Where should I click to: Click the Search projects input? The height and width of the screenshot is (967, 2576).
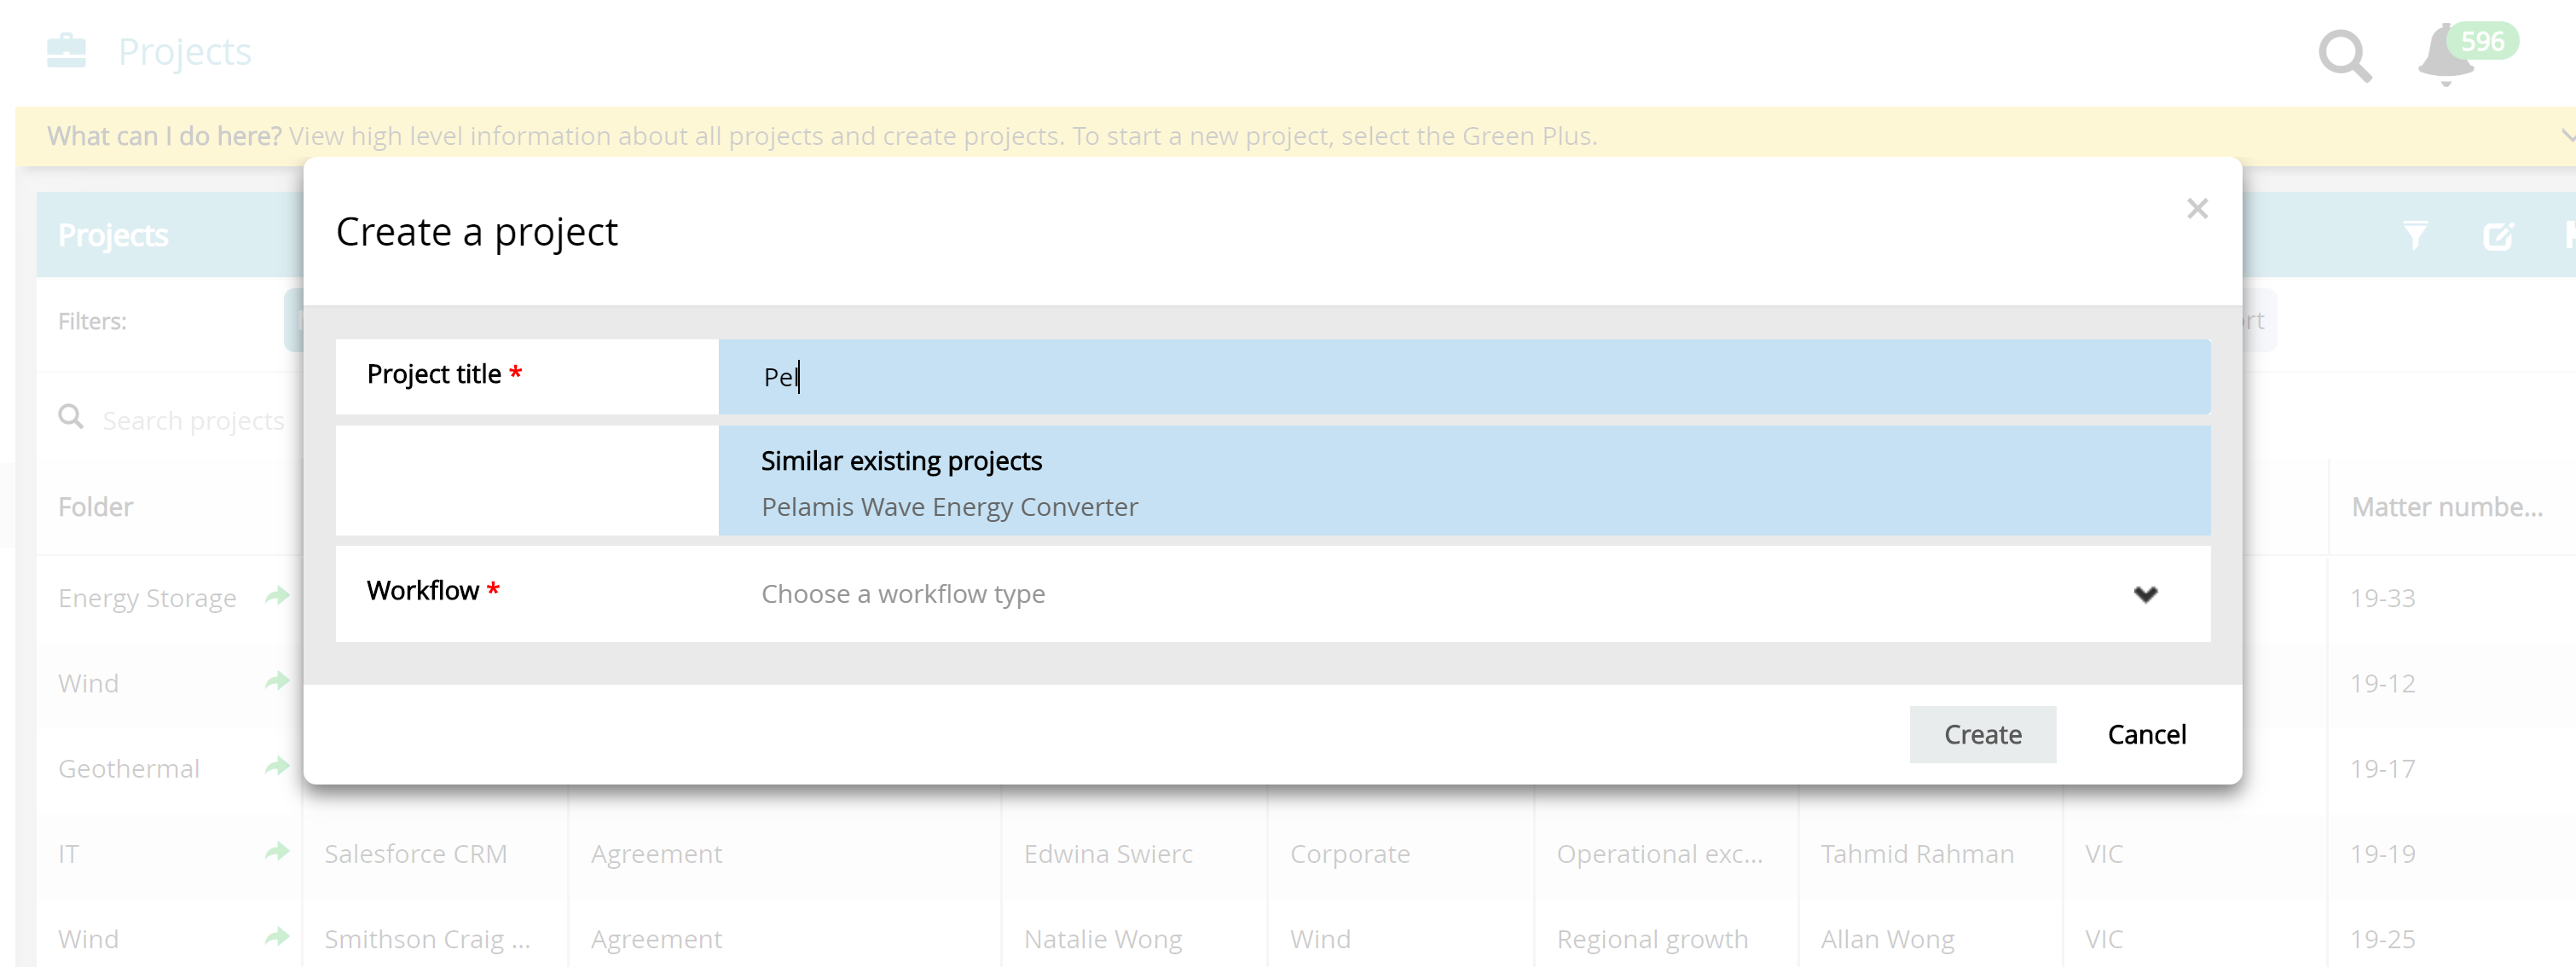coord(193,421)
